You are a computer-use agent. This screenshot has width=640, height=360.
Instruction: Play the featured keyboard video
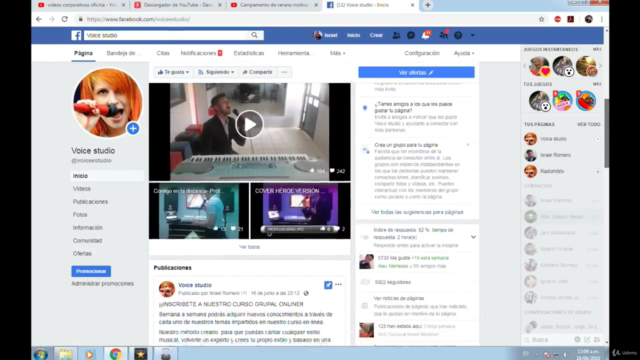249,124
